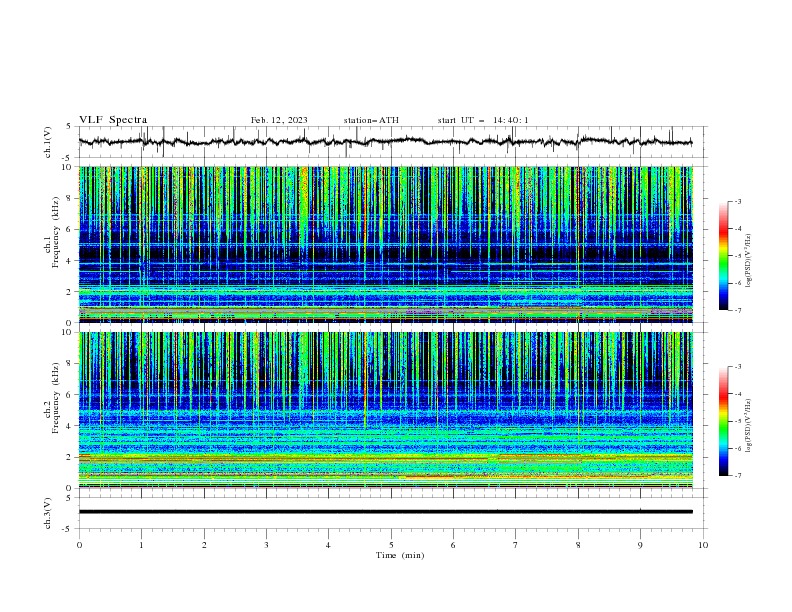
Task: Click the "ch.1 Frequency (kHz)" axis label
Action: pyautogui.click(x=52, y=232)
